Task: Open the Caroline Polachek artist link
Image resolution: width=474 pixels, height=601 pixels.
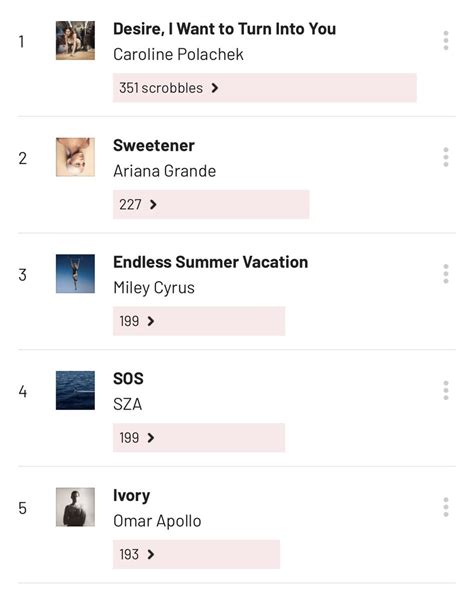Action: pyautogui.click(x=178, y=54)
